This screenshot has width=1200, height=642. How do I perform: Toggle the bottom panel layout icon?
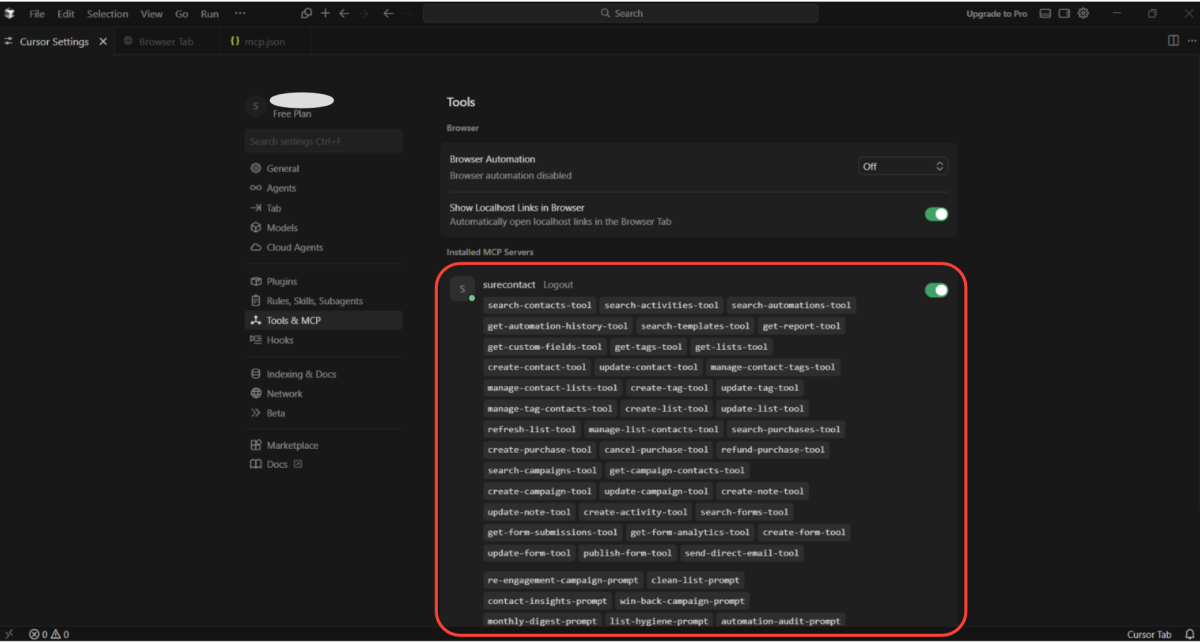pyautogui.click(x=1045, y=14)
